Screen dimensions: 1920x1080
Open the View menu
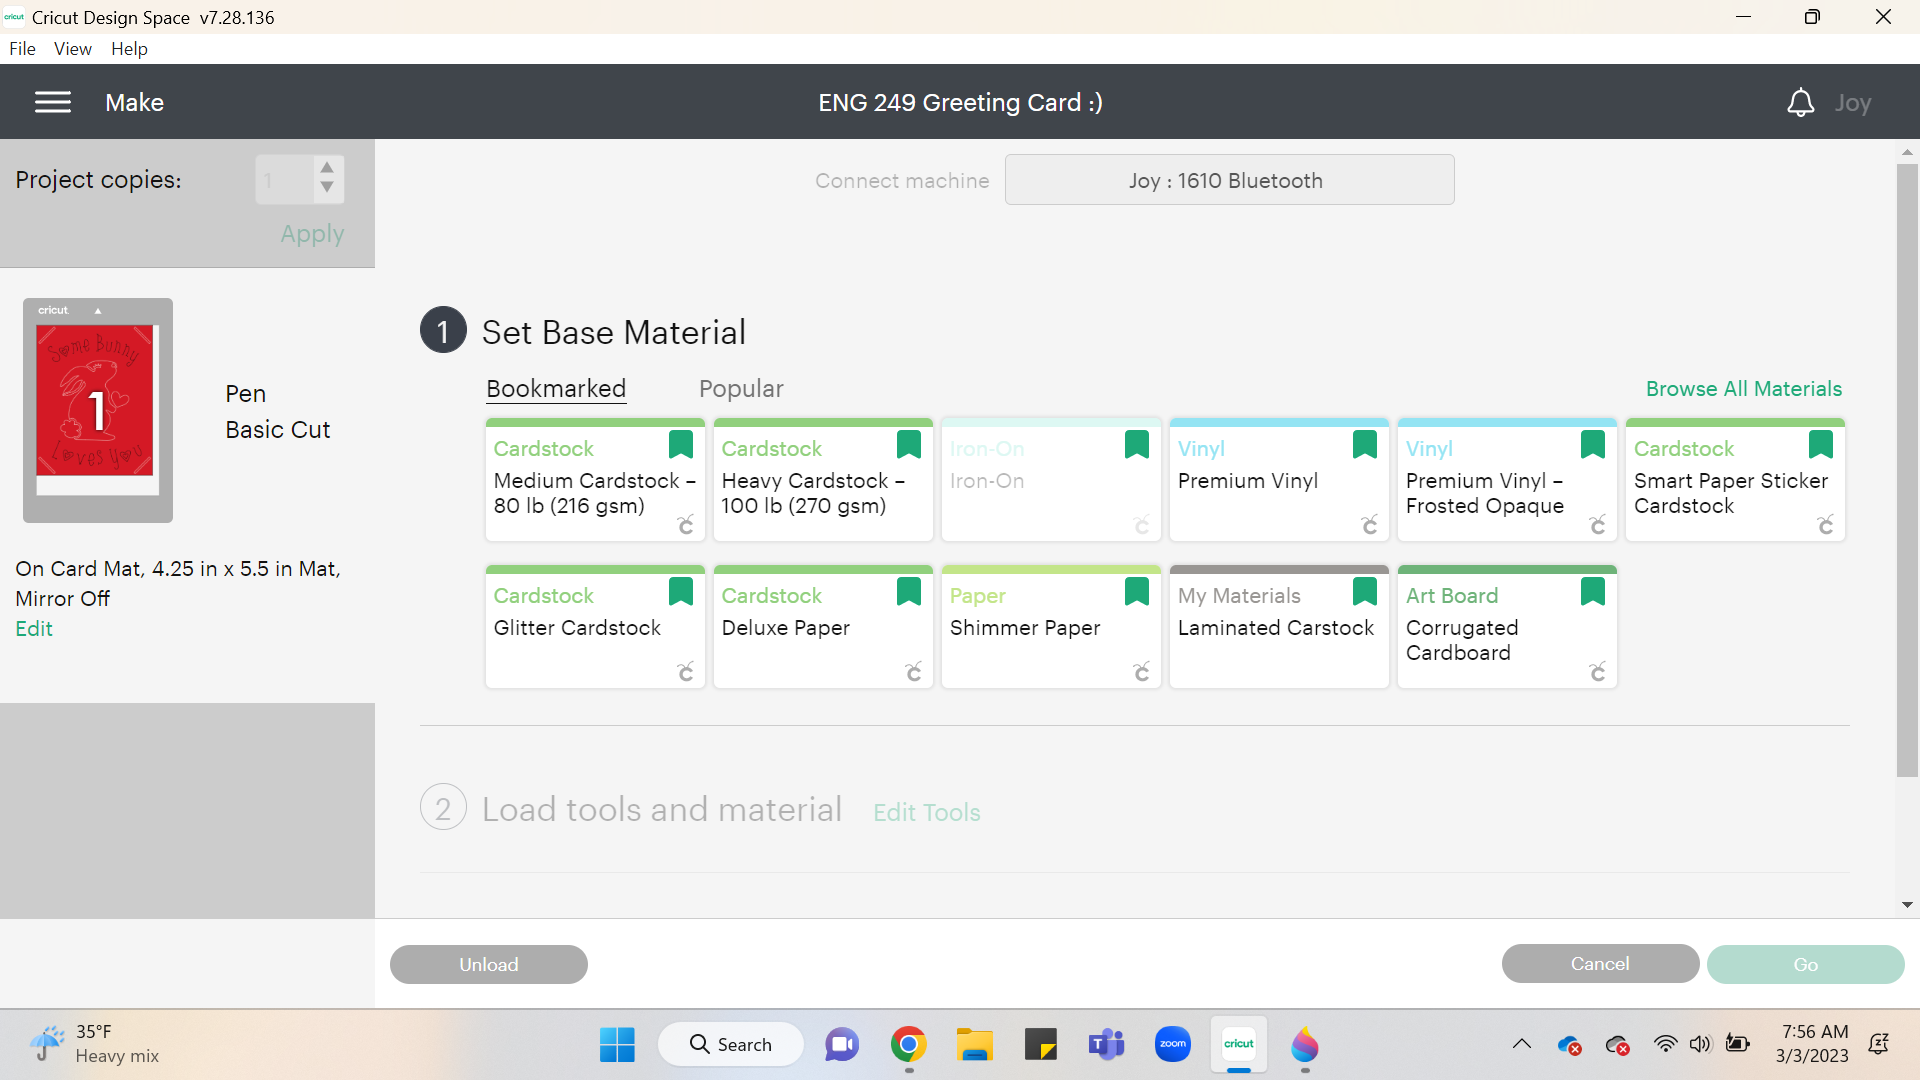click(72, 49)
